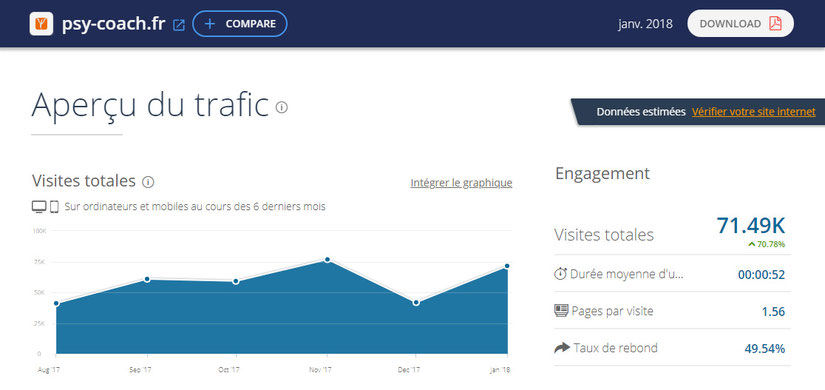Viewport: 825px width, 390px height.
Task: Click the psy-coach.fr domain title
Action: point(114,24)
